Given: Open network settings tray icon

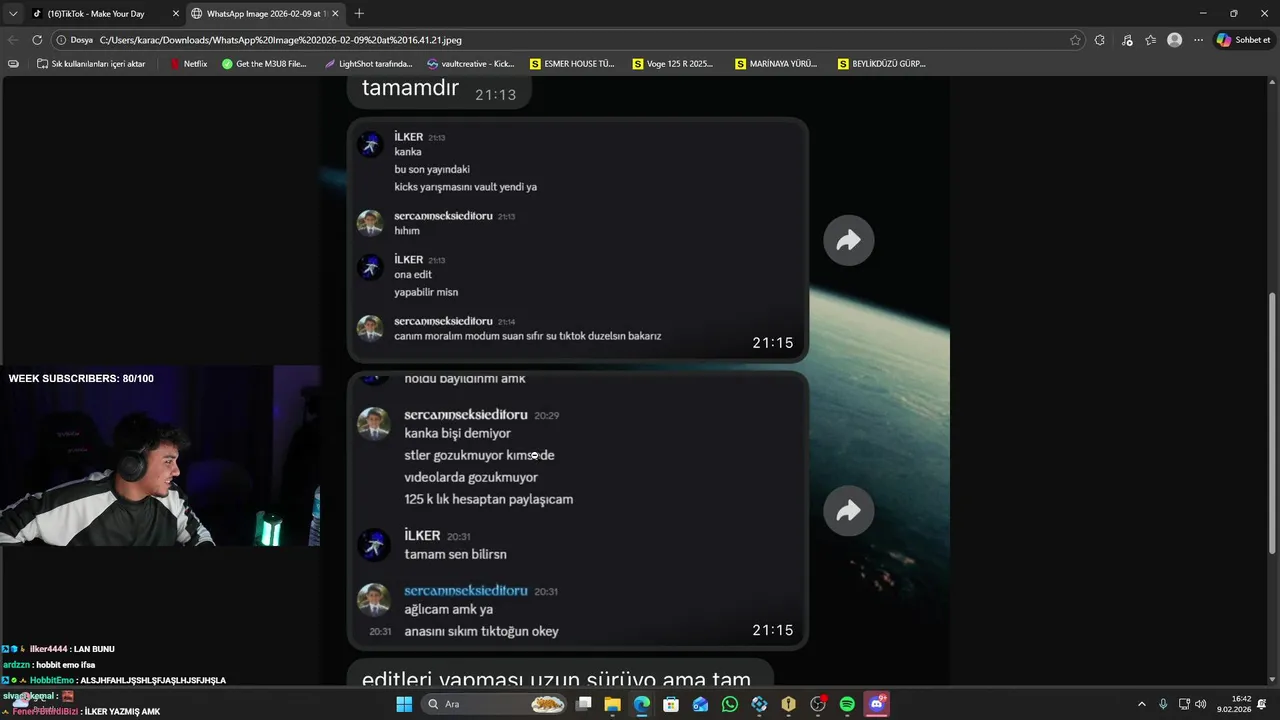Looking at the screenshot, I should click(x=1184, y=704).
